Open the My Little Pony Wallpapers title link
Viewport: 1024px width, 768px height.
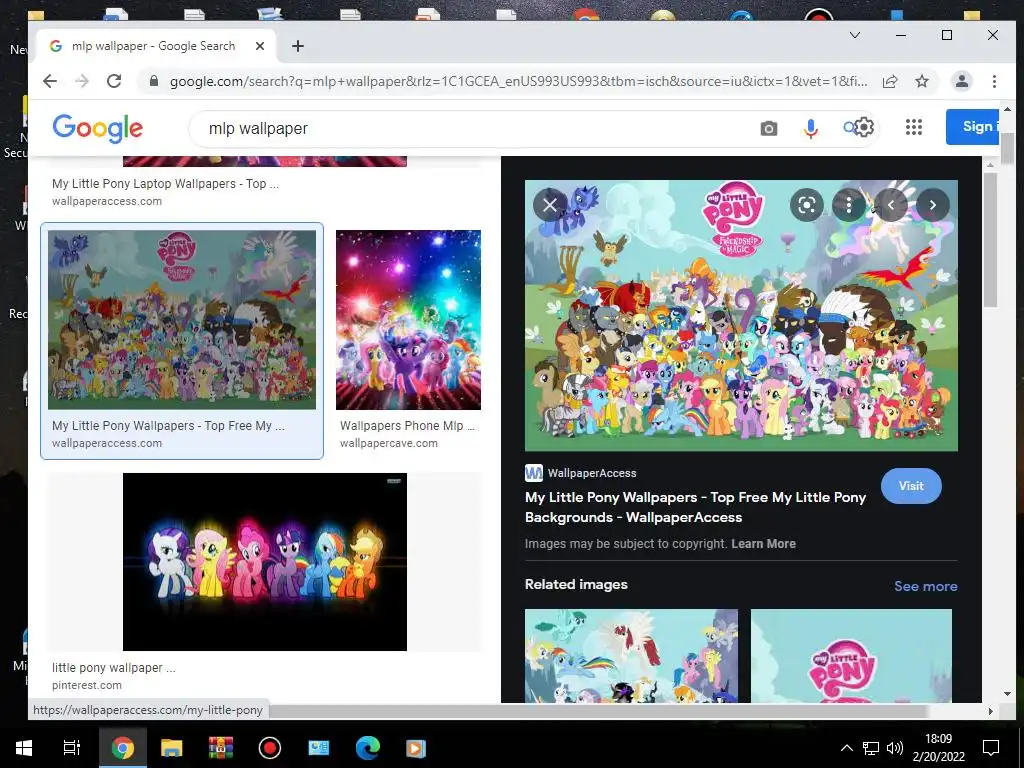click(695, 507)
